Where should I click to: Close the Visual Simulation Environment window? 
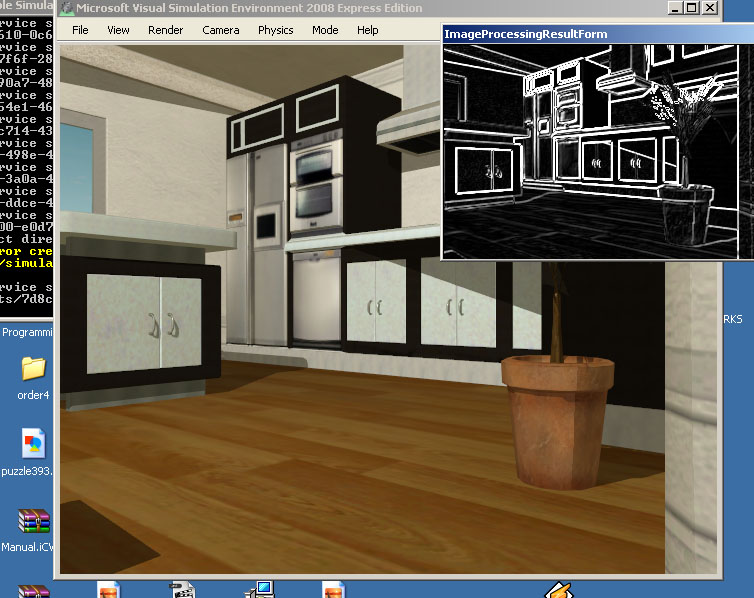710,8
